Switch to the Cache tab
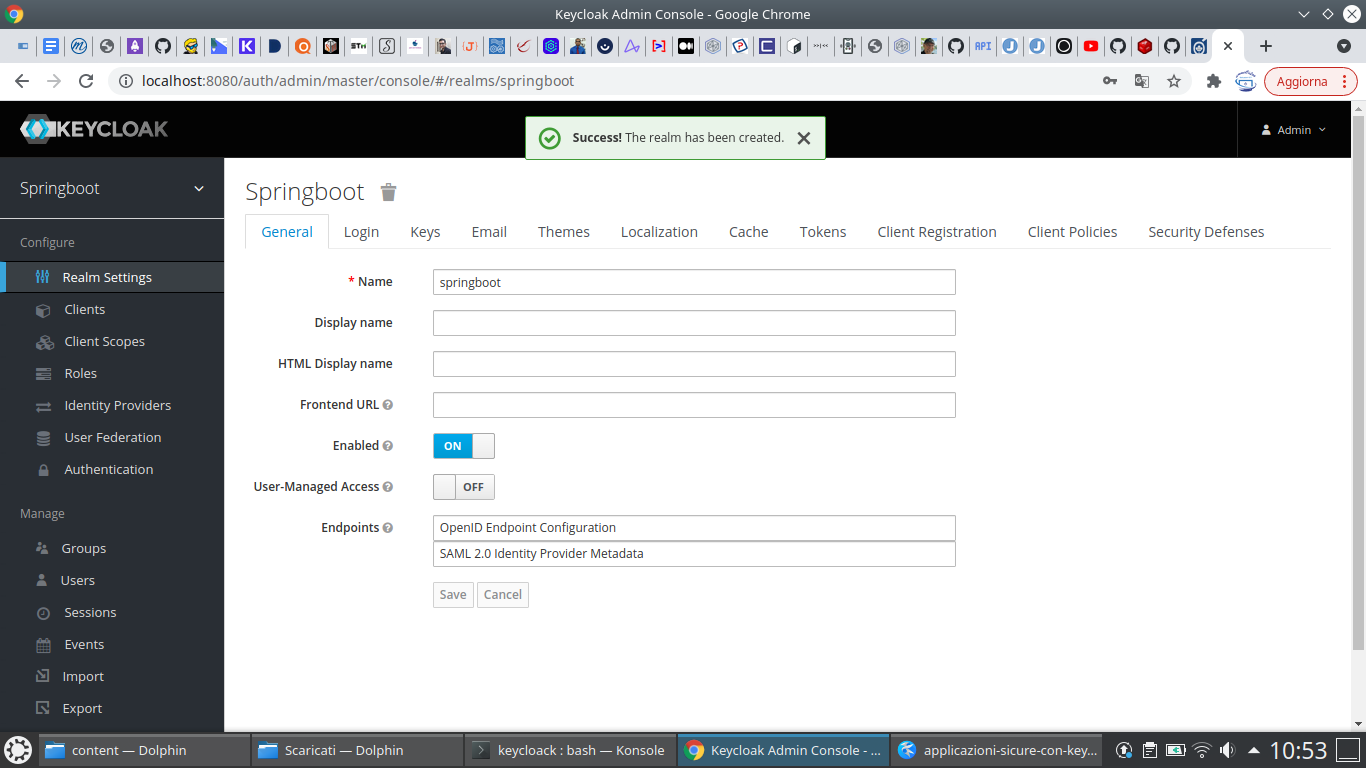The height and width of the screenshot is (768, 1366). click(749, 232)
